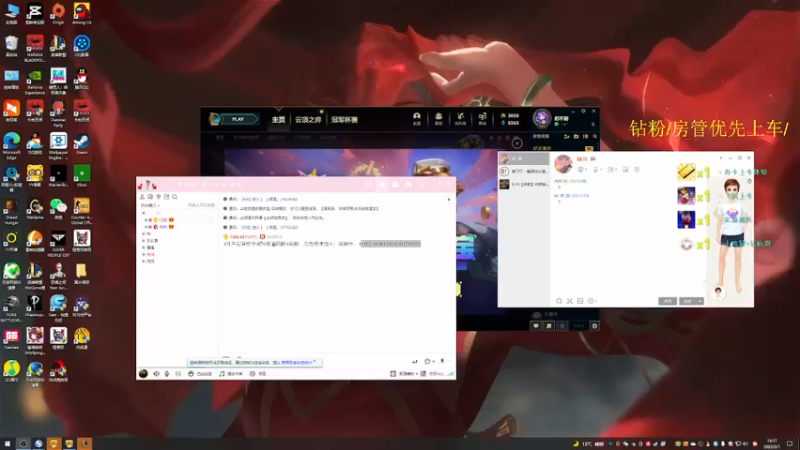This screenshot has width=800, height=450.
Task: Open the notification center on taskbar
Action: [790, 443]
